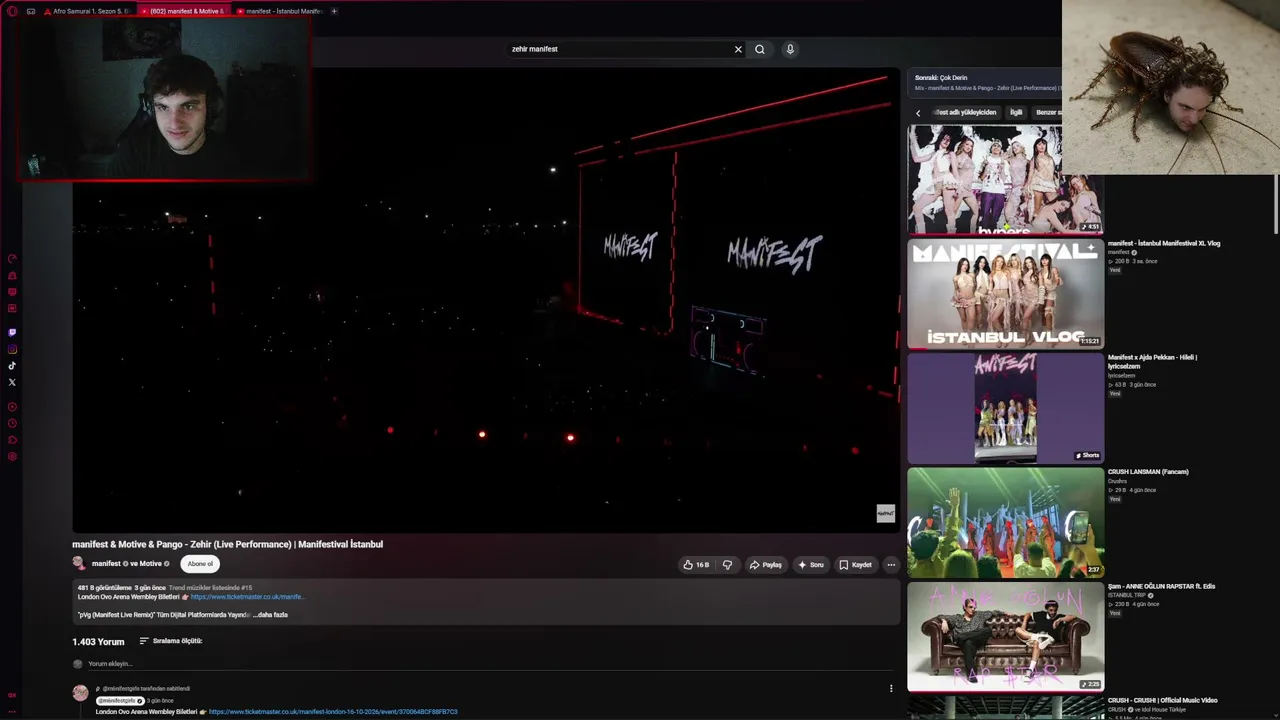Viewport: 1280px width, 720px height.
Task: Share the video via 'Paylaş'
Action: coord(765,565)
